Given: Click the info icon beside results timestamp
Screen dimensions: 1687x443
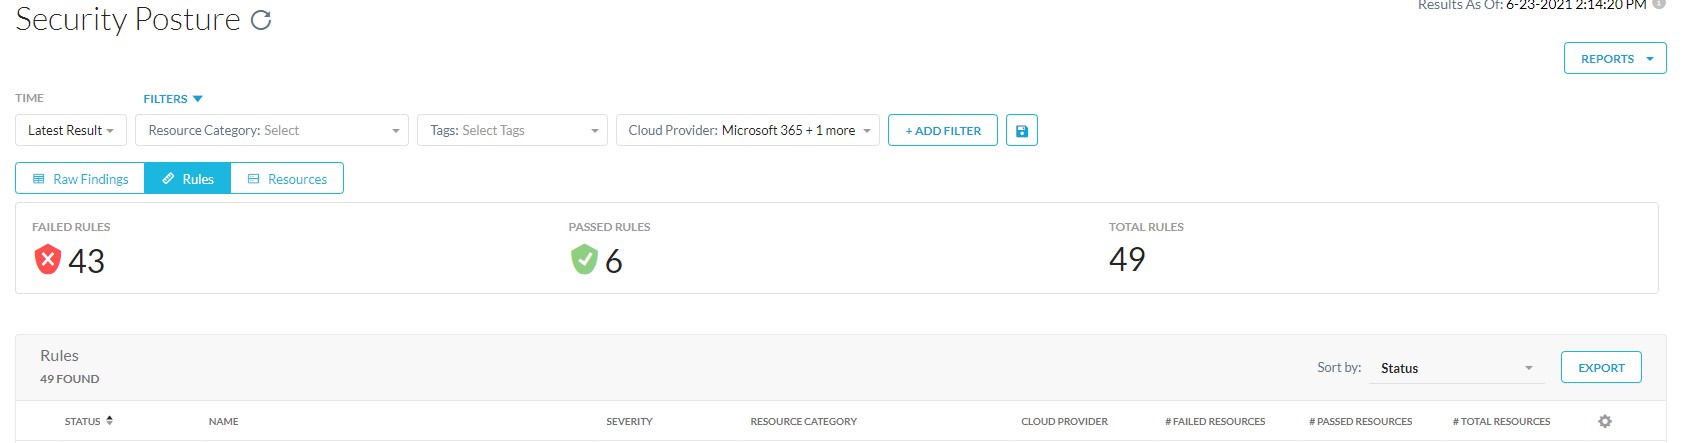Looking at the screenshot, I should tap(1659, 4).
